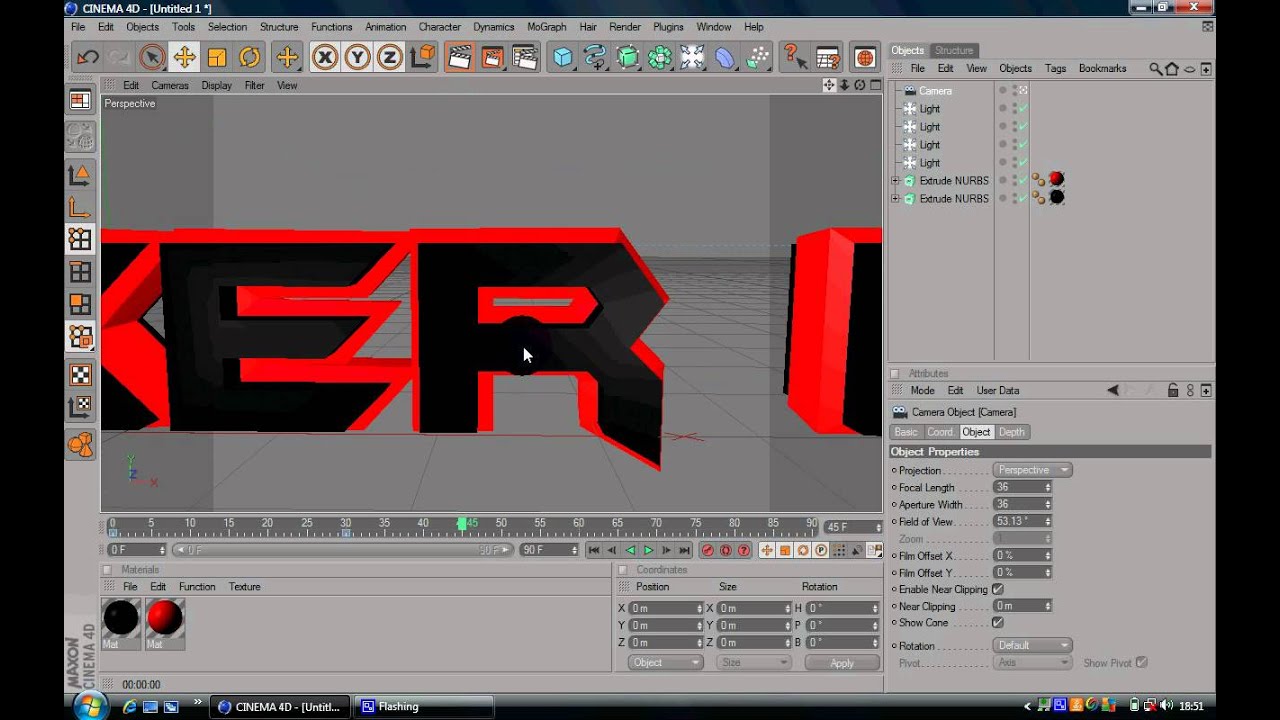Click the Record keyframe button
Viewport: 1280px width, 720px height.
(708, 550)
